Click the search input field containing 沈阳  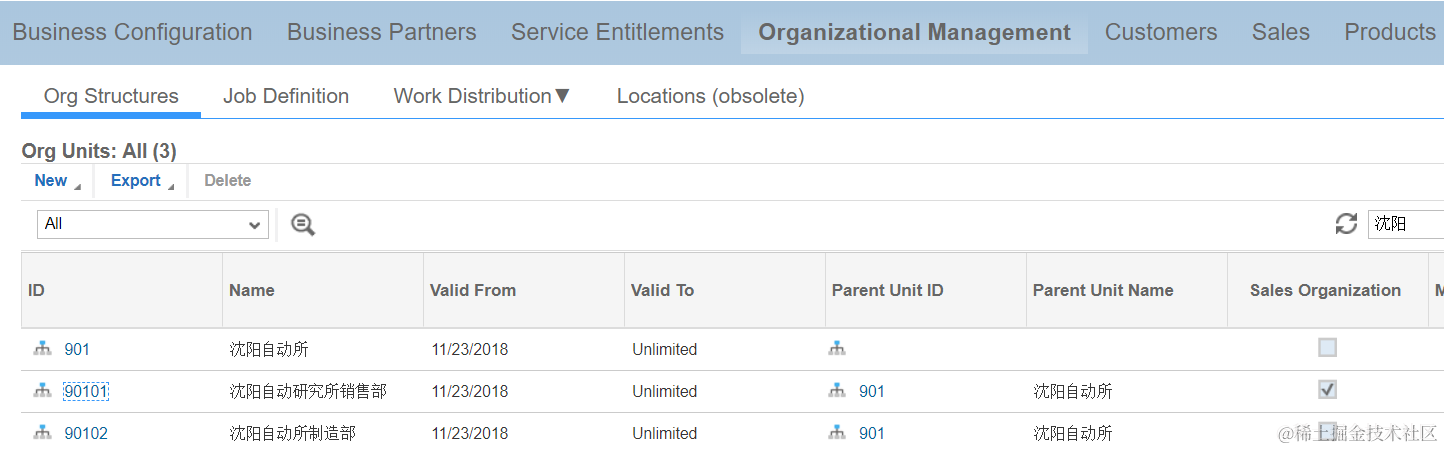[1405, 224]
